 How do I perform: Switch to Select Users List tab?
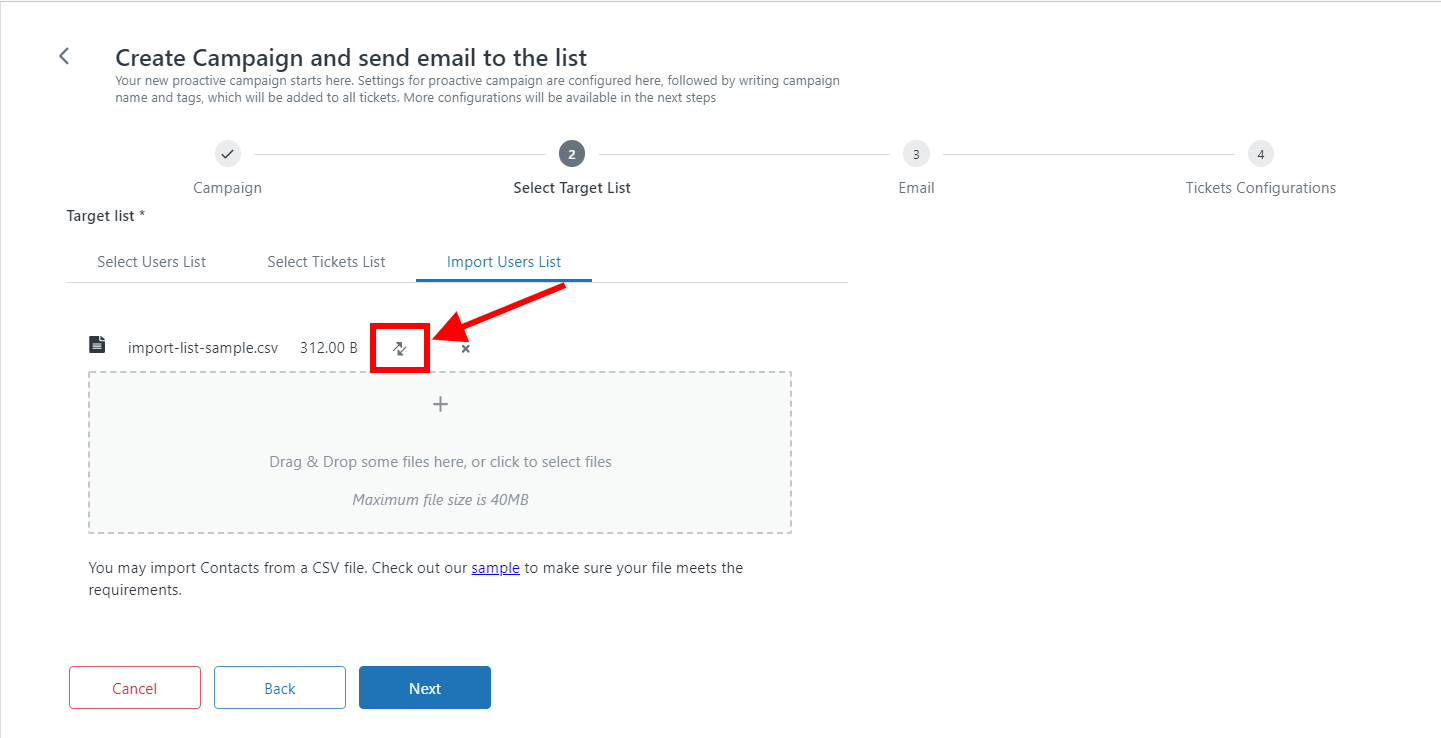click(x=151, y=262)
